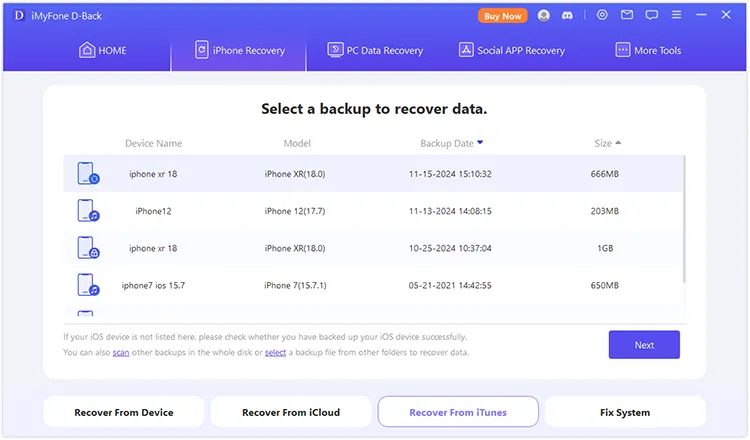Click the Next button

(644, 345)
